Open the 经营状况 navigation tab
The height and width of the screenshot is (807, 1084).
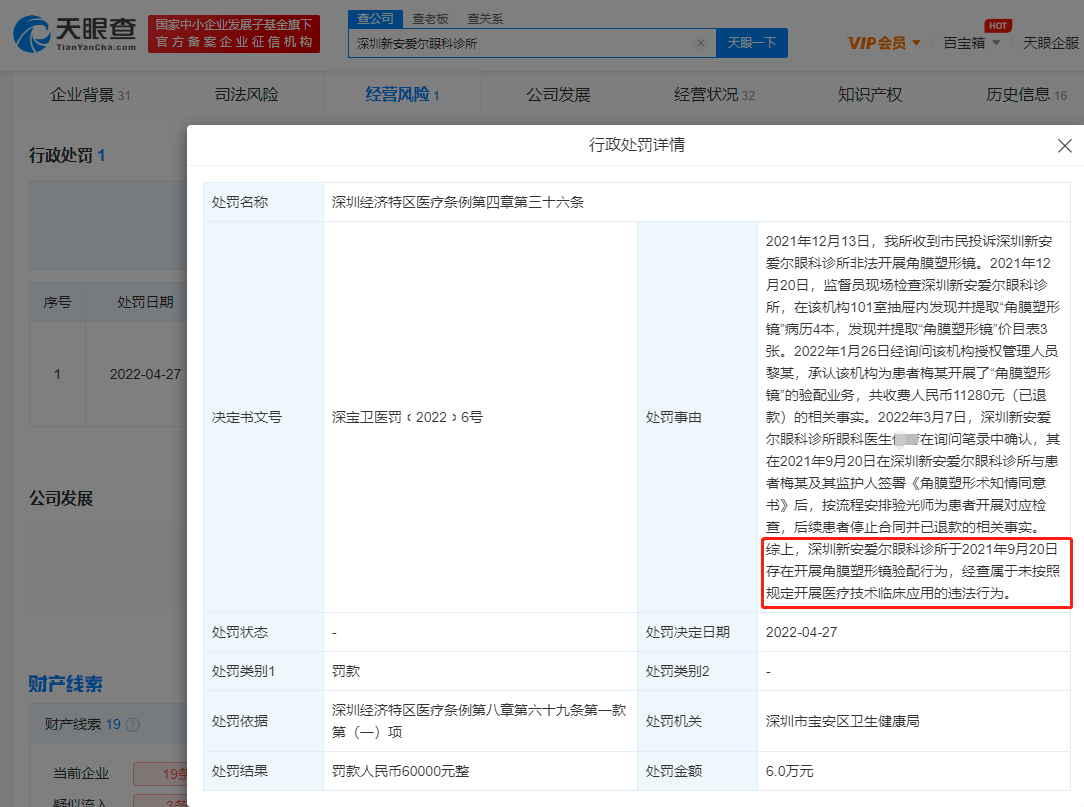714,95
